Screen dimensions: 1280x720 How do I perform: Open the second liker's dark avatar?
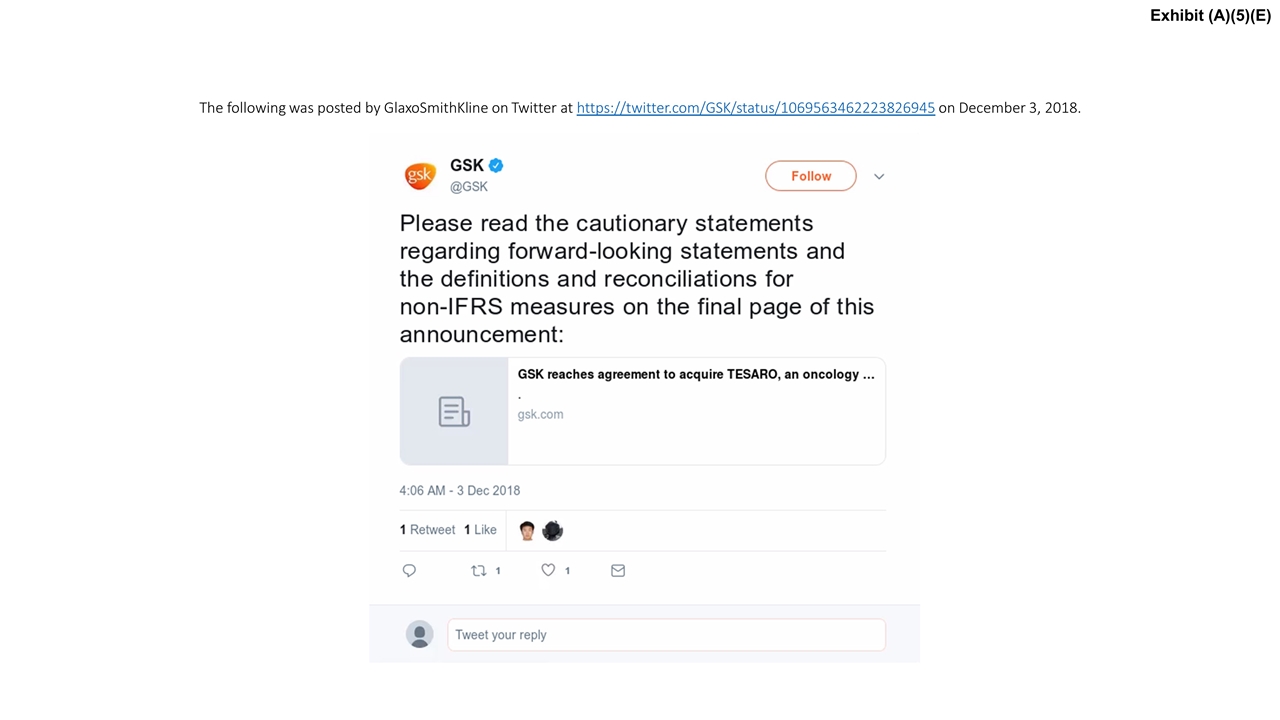click(552, 530)
